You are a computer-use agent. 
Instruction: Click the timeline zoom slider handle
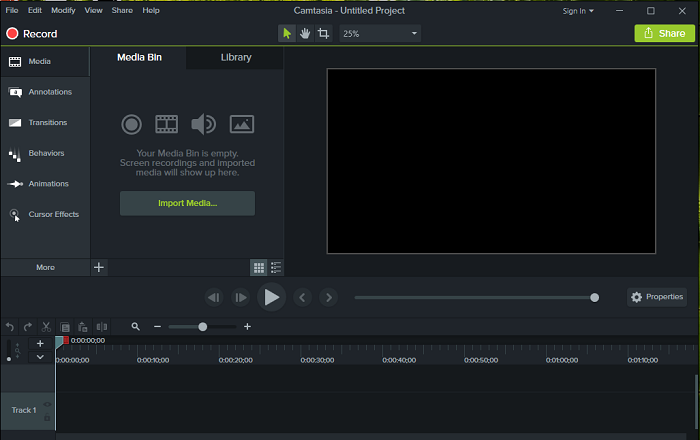(203, 327)
